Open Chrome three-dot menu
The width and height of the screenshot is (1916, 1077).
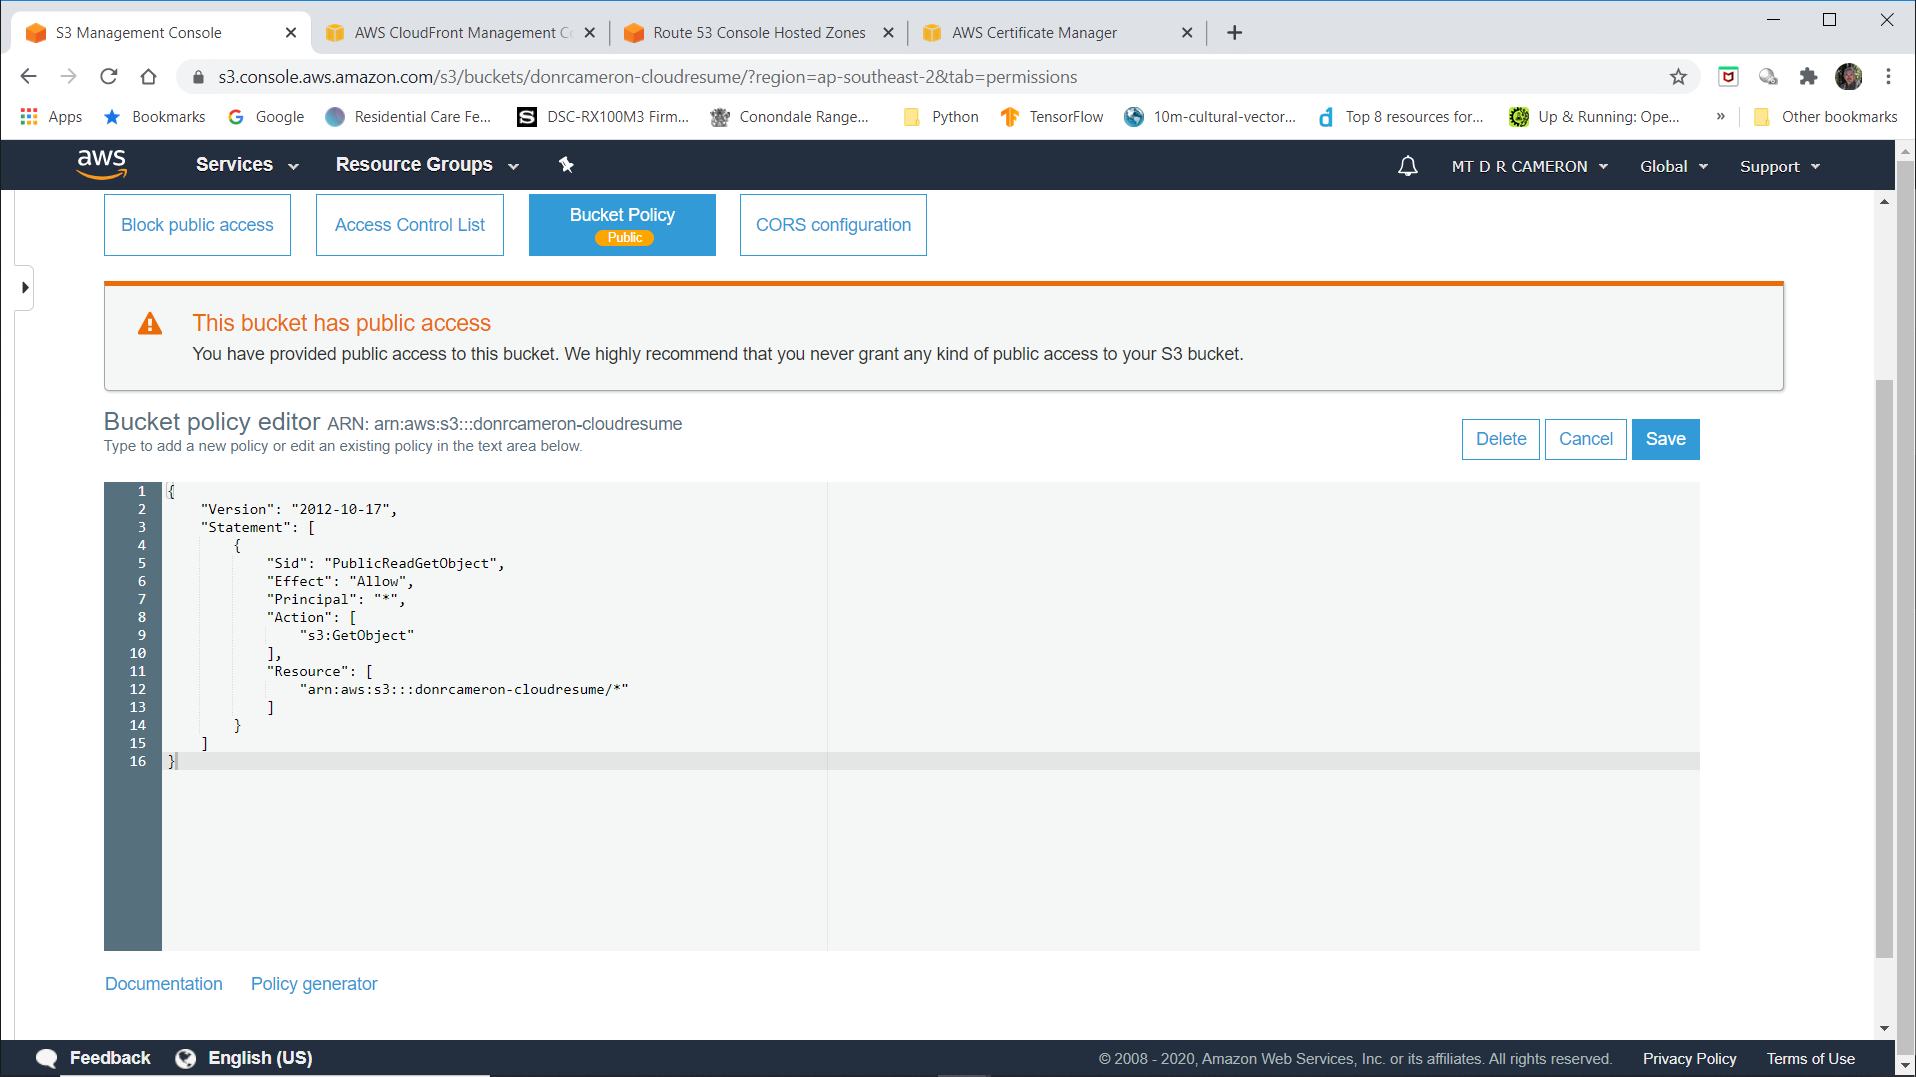(x=1888, y=77)
